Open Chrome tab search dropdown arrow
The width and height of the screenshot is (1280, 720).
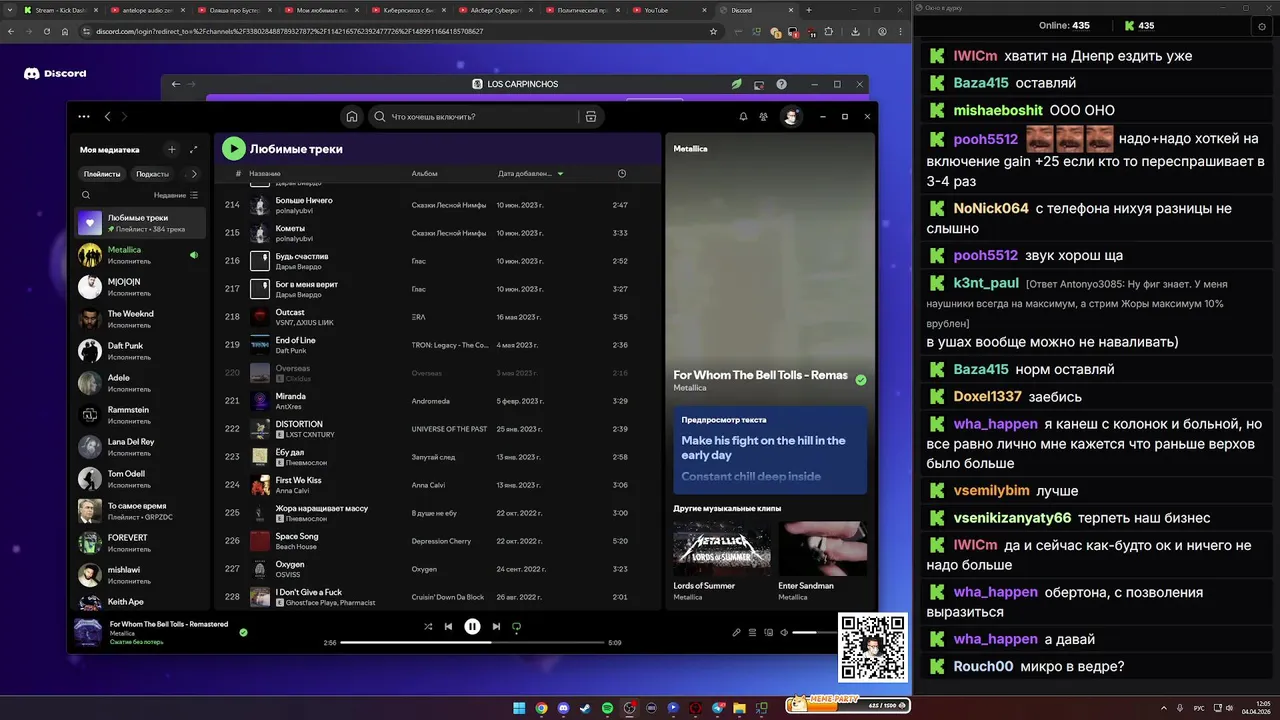pos(9,10)
